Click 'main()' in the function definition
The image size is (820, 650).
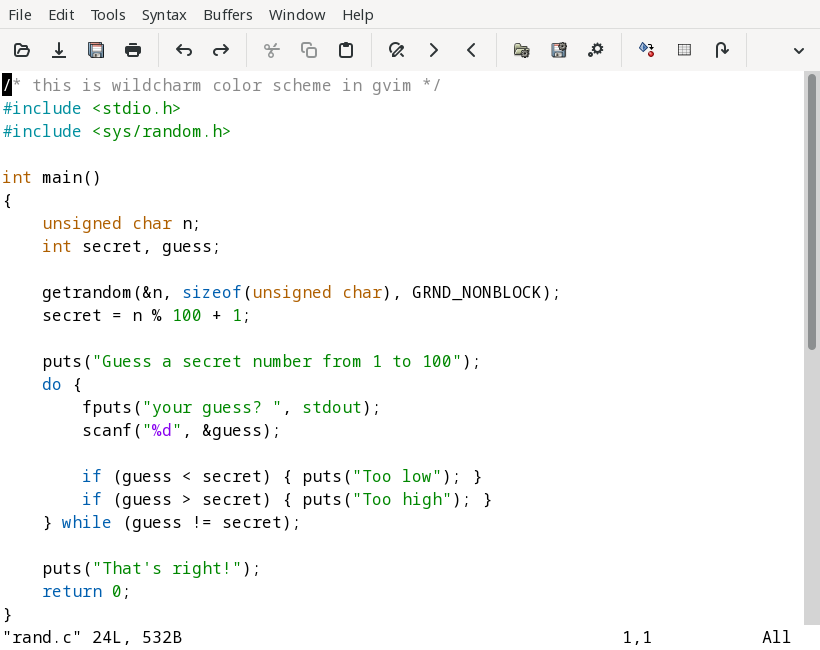pos(71,177)
